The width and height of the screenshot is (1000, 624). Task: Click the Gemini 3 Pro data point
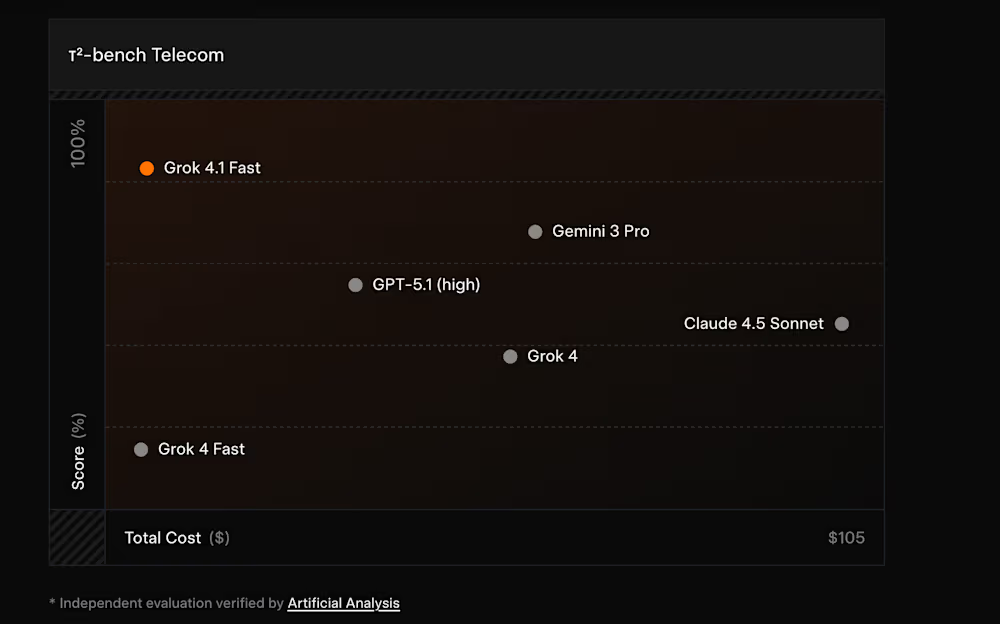pyautogui.click(x=535, y=232)
